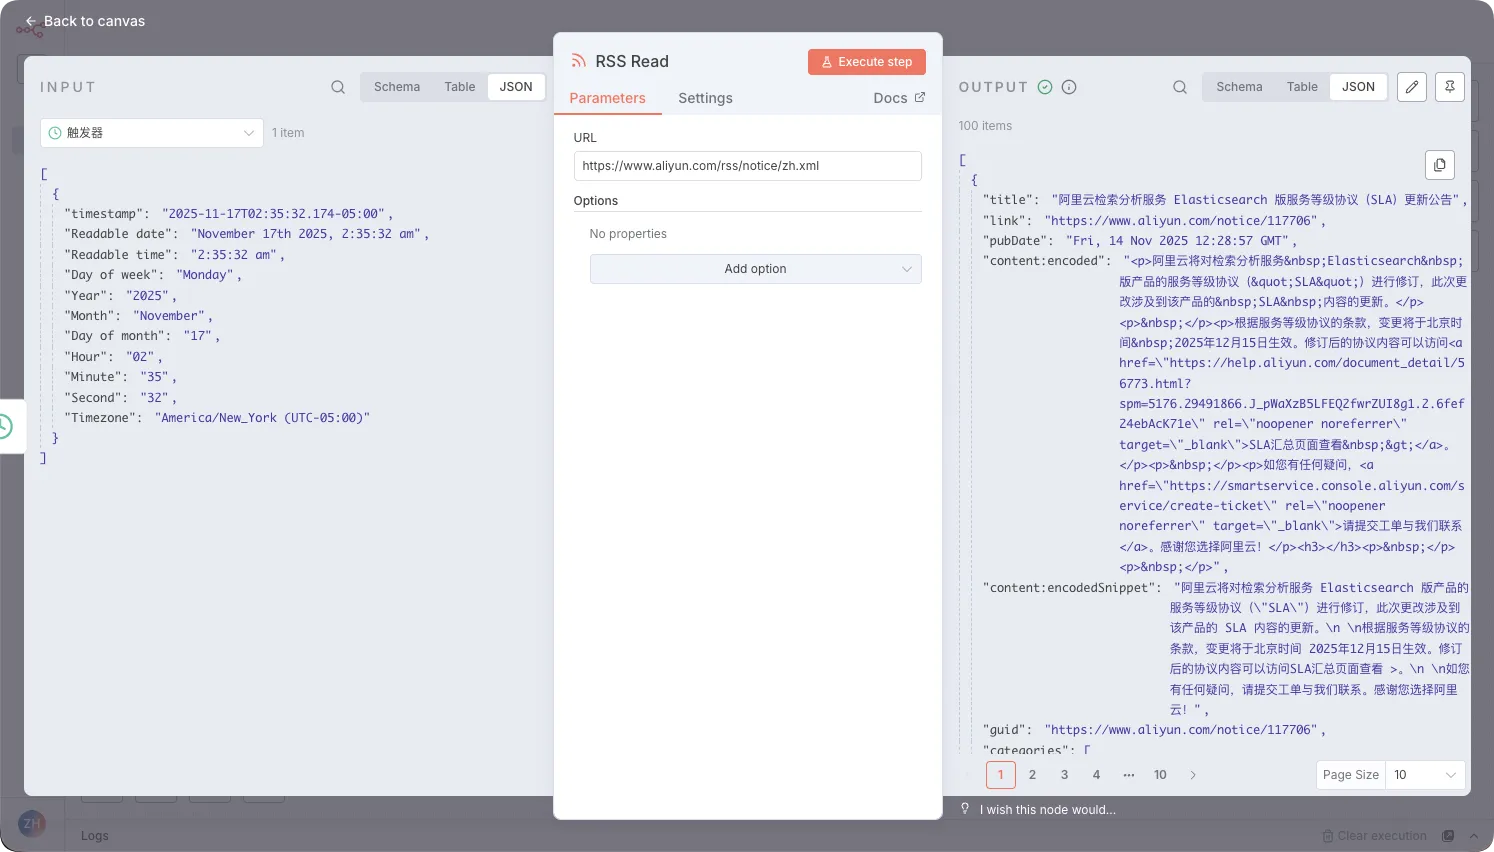Image resolution: width=1494 pixels, height=852 pixels.
Task: Expand the Add option dropdown
Action: tap(755, 269)
